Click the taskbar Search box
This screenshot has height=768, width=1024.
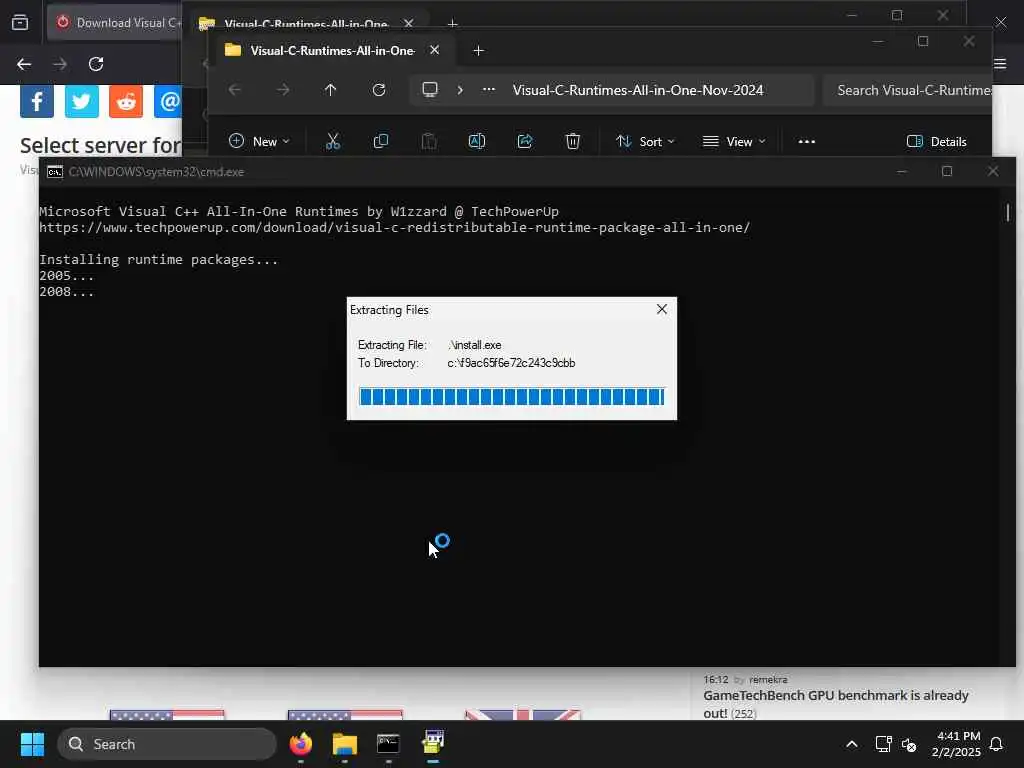coord(167,744)
